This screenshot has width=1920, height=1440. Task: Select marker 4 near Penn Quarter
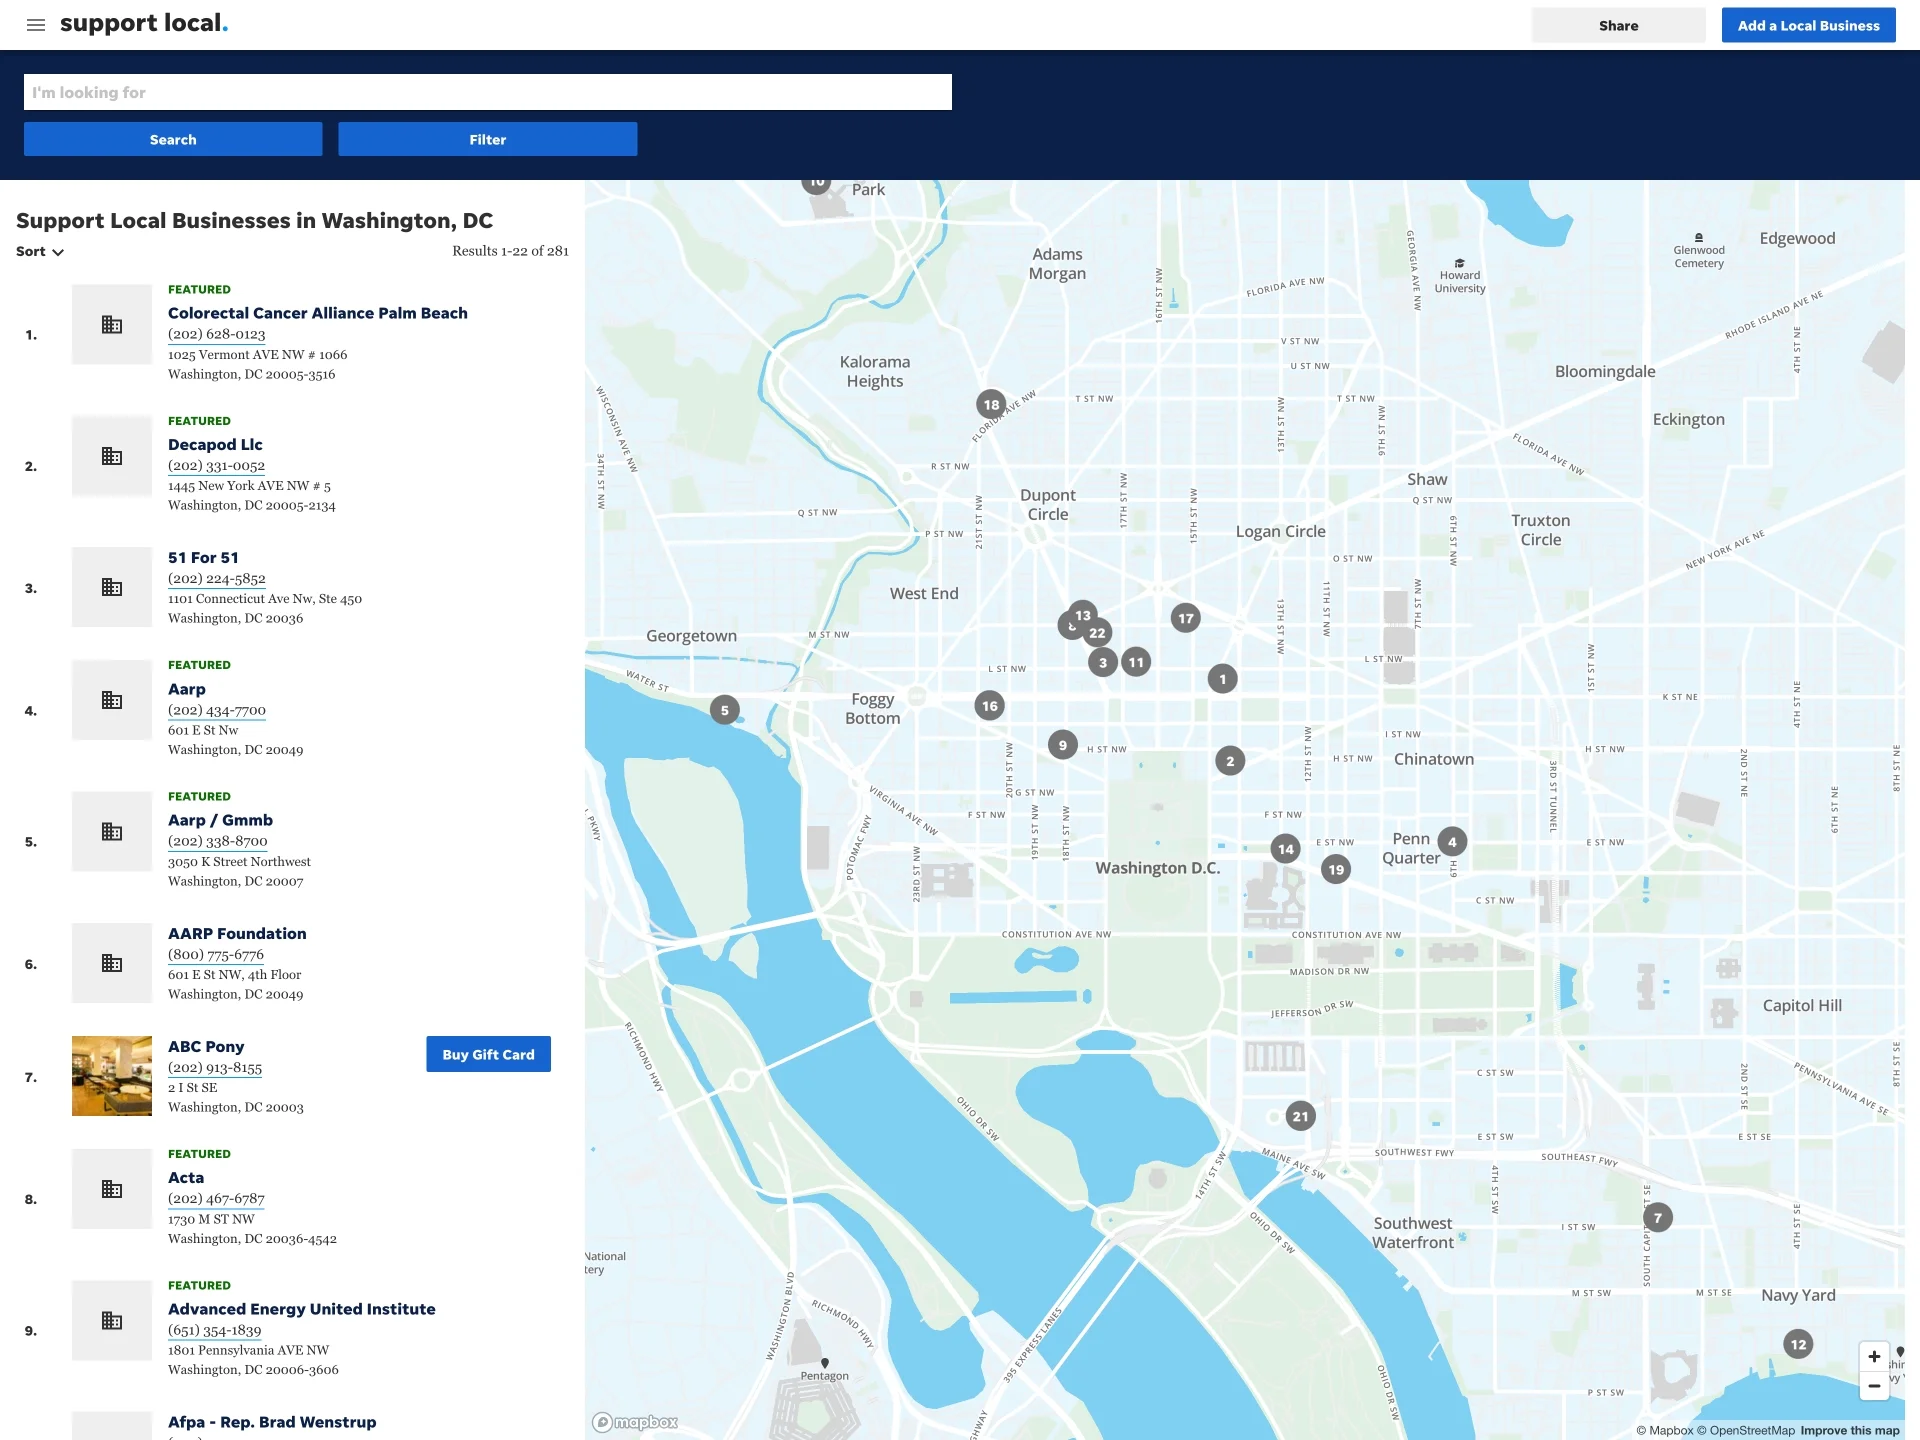point(1452,841)
